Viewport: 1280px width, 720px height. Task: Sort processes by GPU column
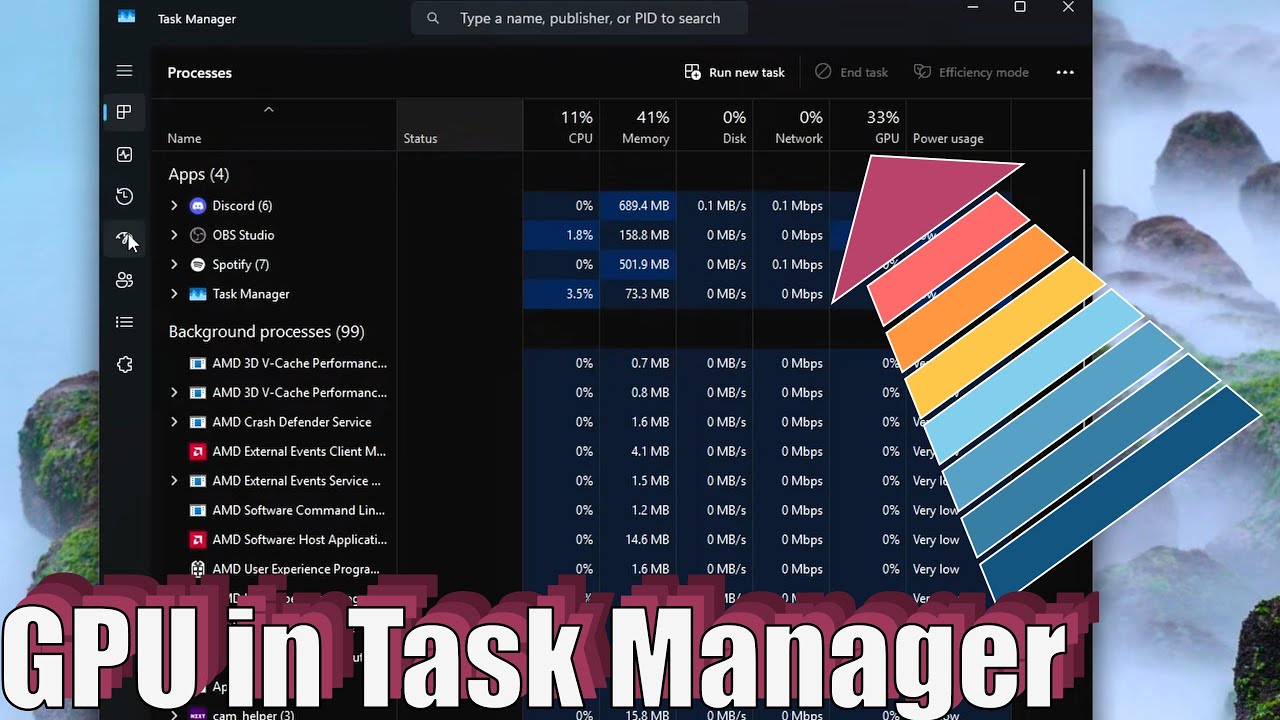(x=868, y=126)
